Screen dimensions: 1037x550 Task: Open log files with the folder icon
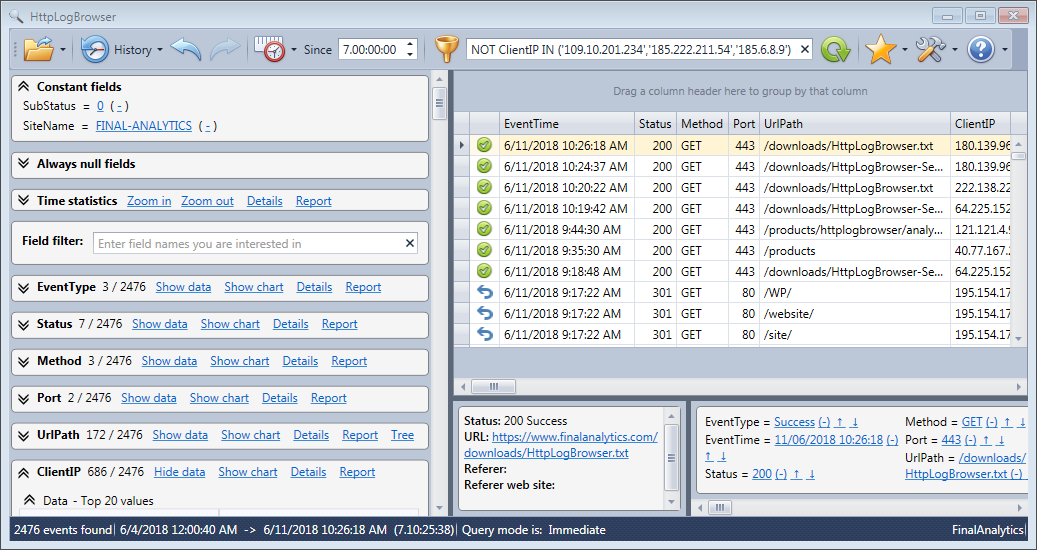38,50
